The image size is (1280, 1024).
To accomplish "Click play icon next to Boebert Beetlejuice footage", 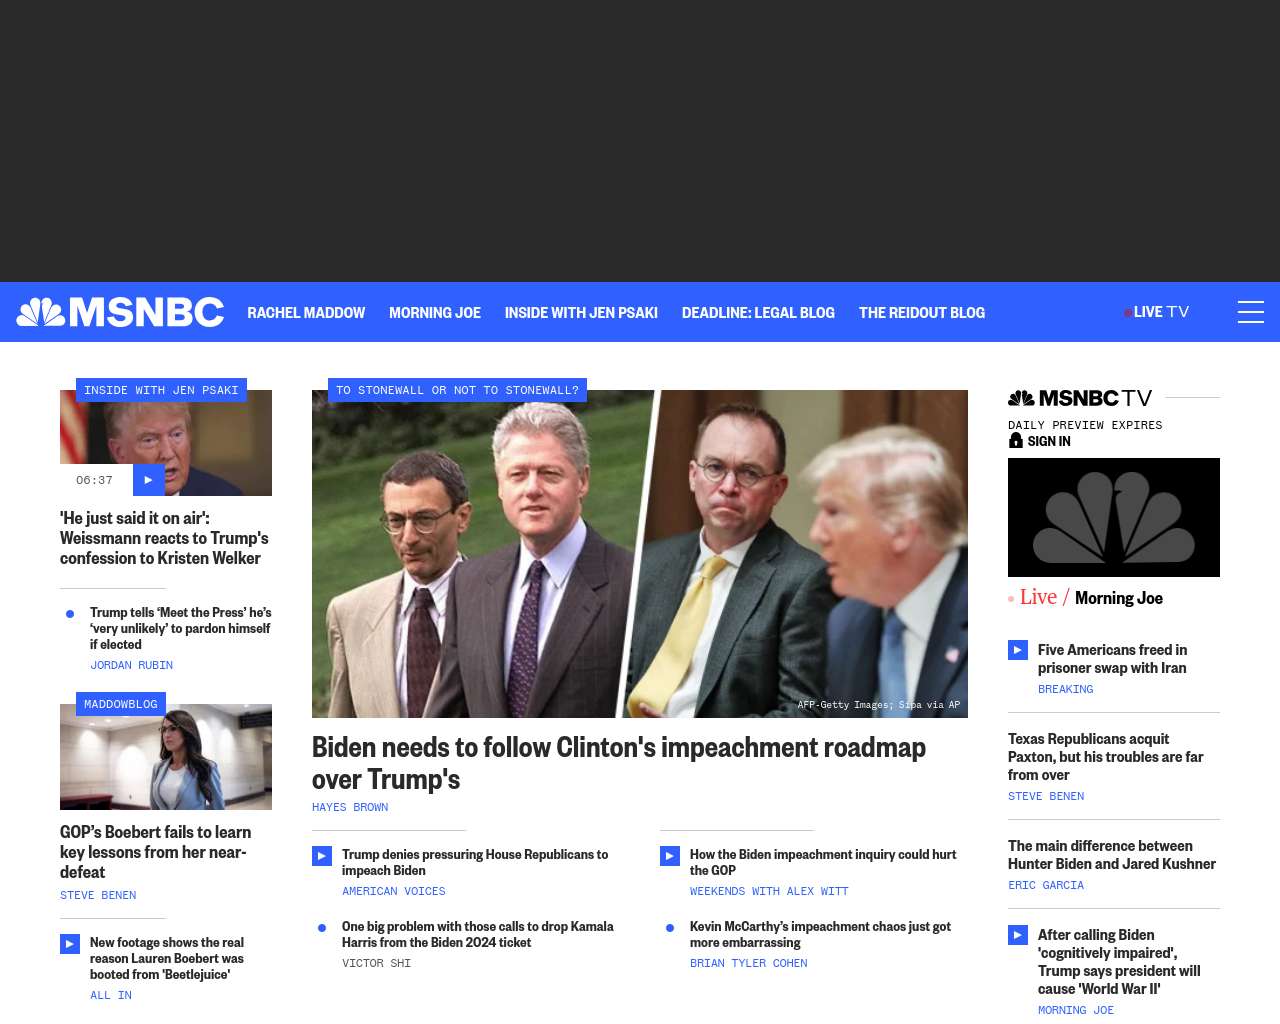I will coord(70,944).
